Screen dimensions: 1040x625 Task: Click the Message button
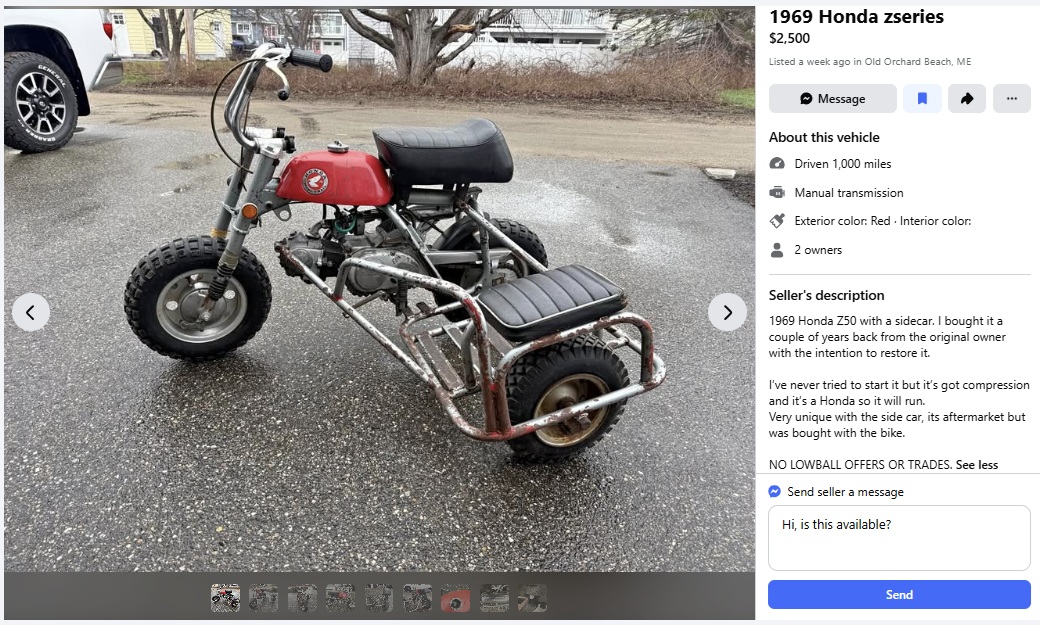click(832, 99)
